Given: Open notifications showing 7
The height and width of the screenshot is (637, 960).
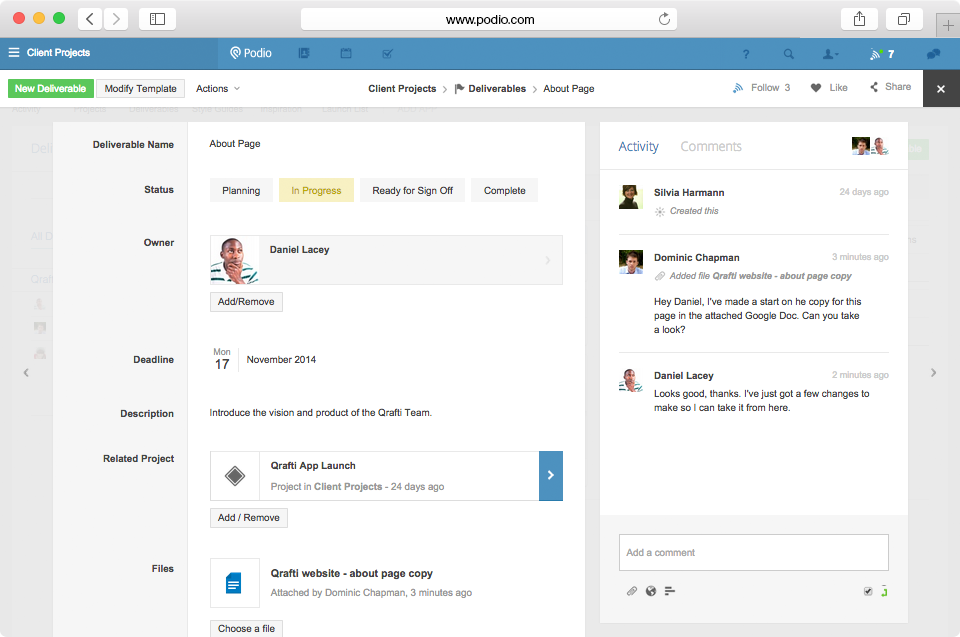Looking at the screenshot, I should coord(882,54).
